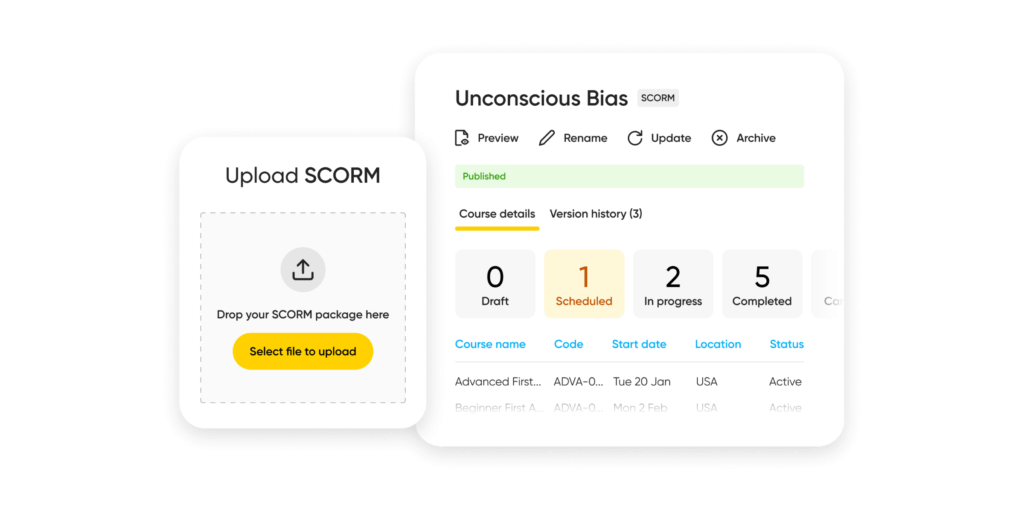Sort by the Status column header
This screenshot has height=512, width=1024.
(x=786, y=344)
